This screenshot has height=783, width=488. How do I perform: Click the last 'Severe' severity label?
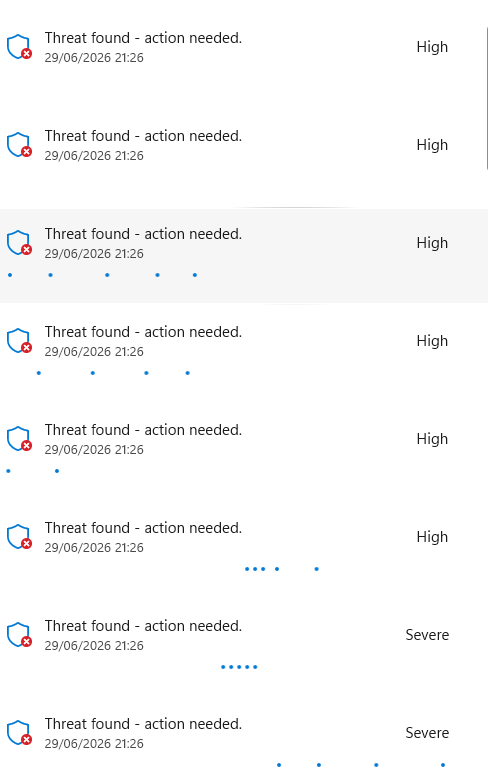427,733
